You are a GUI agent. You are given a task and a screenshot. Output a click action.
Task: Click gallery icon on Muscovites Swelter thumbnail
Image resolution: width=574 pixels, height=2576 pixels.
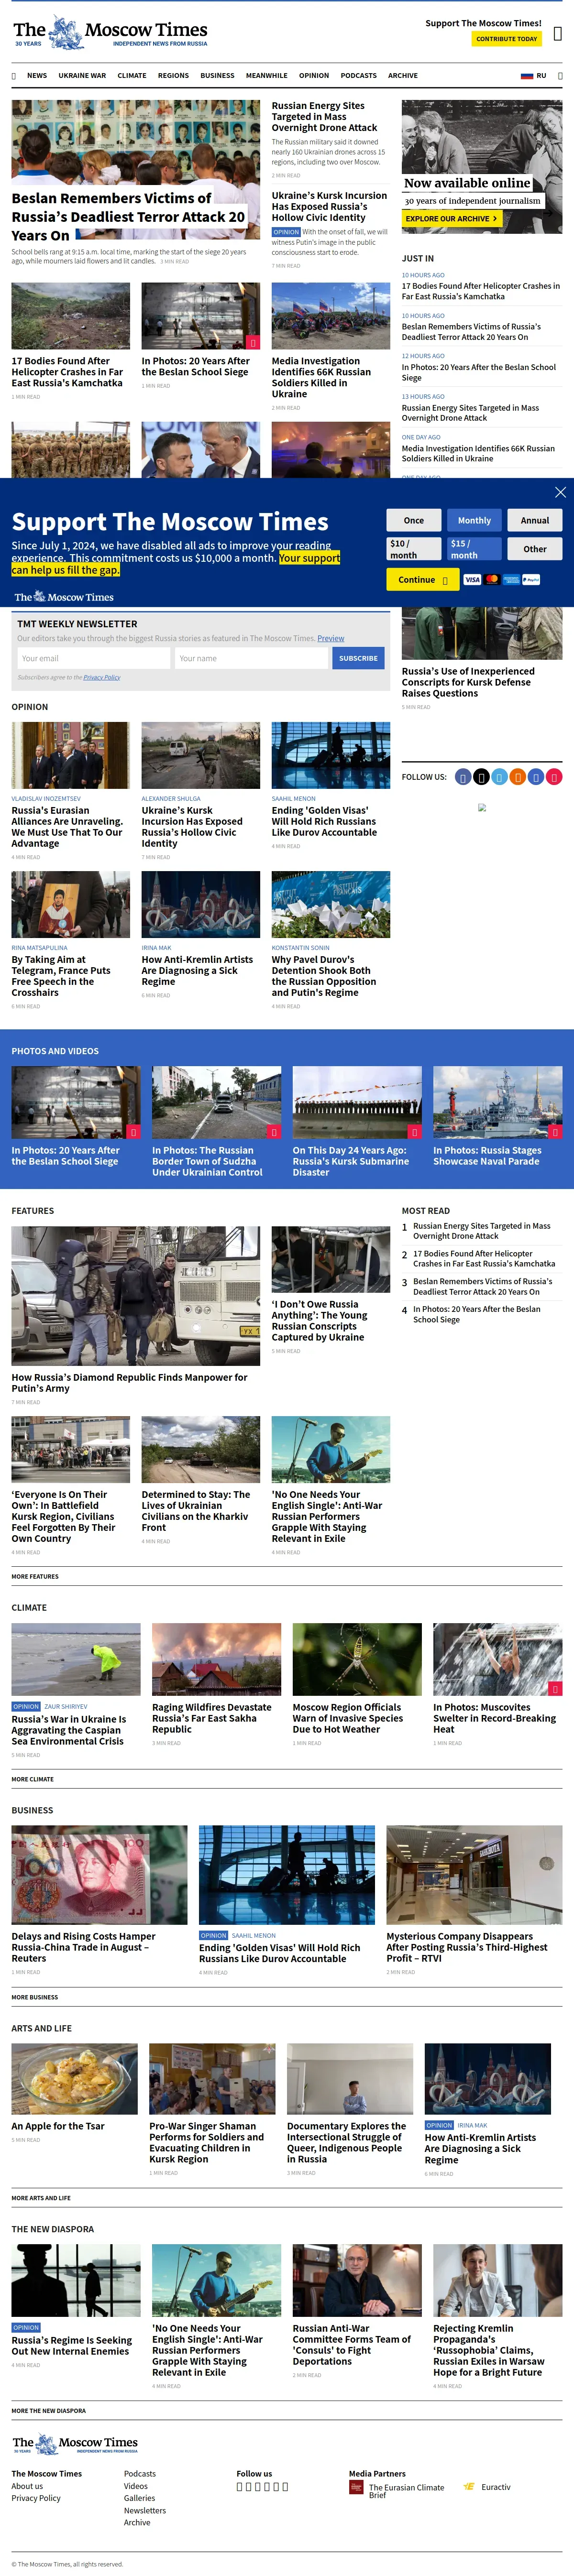[x=555, y=1688]
